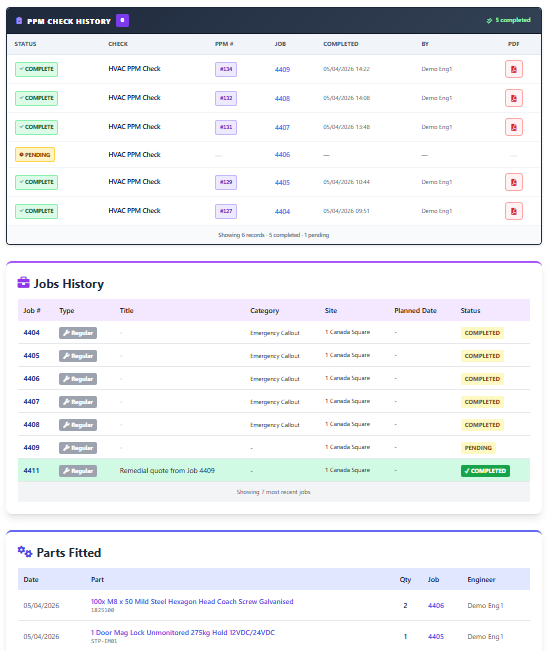Click Emergency Callout category for job 4407
Screen dimensions: 550x651
click(274, 402)
